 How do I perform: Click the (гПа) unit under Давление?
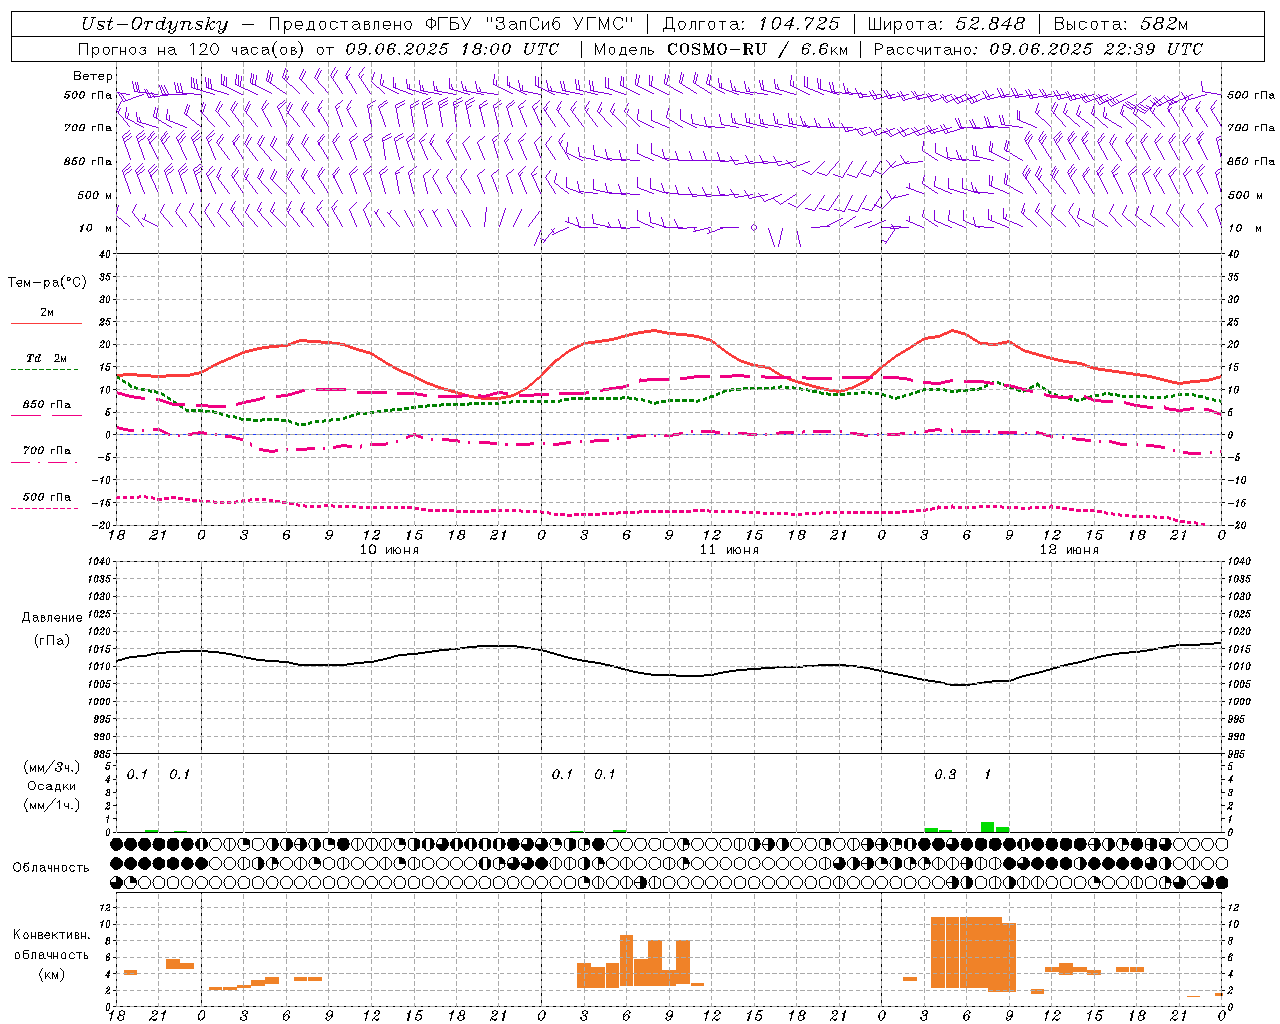click(52, 641)
